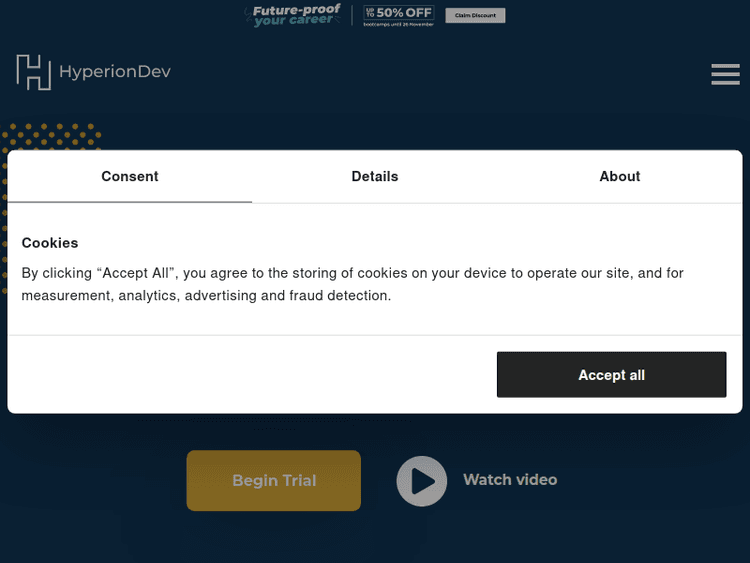Open the hamburger navigation menu
The height and width of the screenshot is (563, 750).
[x=725, y=75]
